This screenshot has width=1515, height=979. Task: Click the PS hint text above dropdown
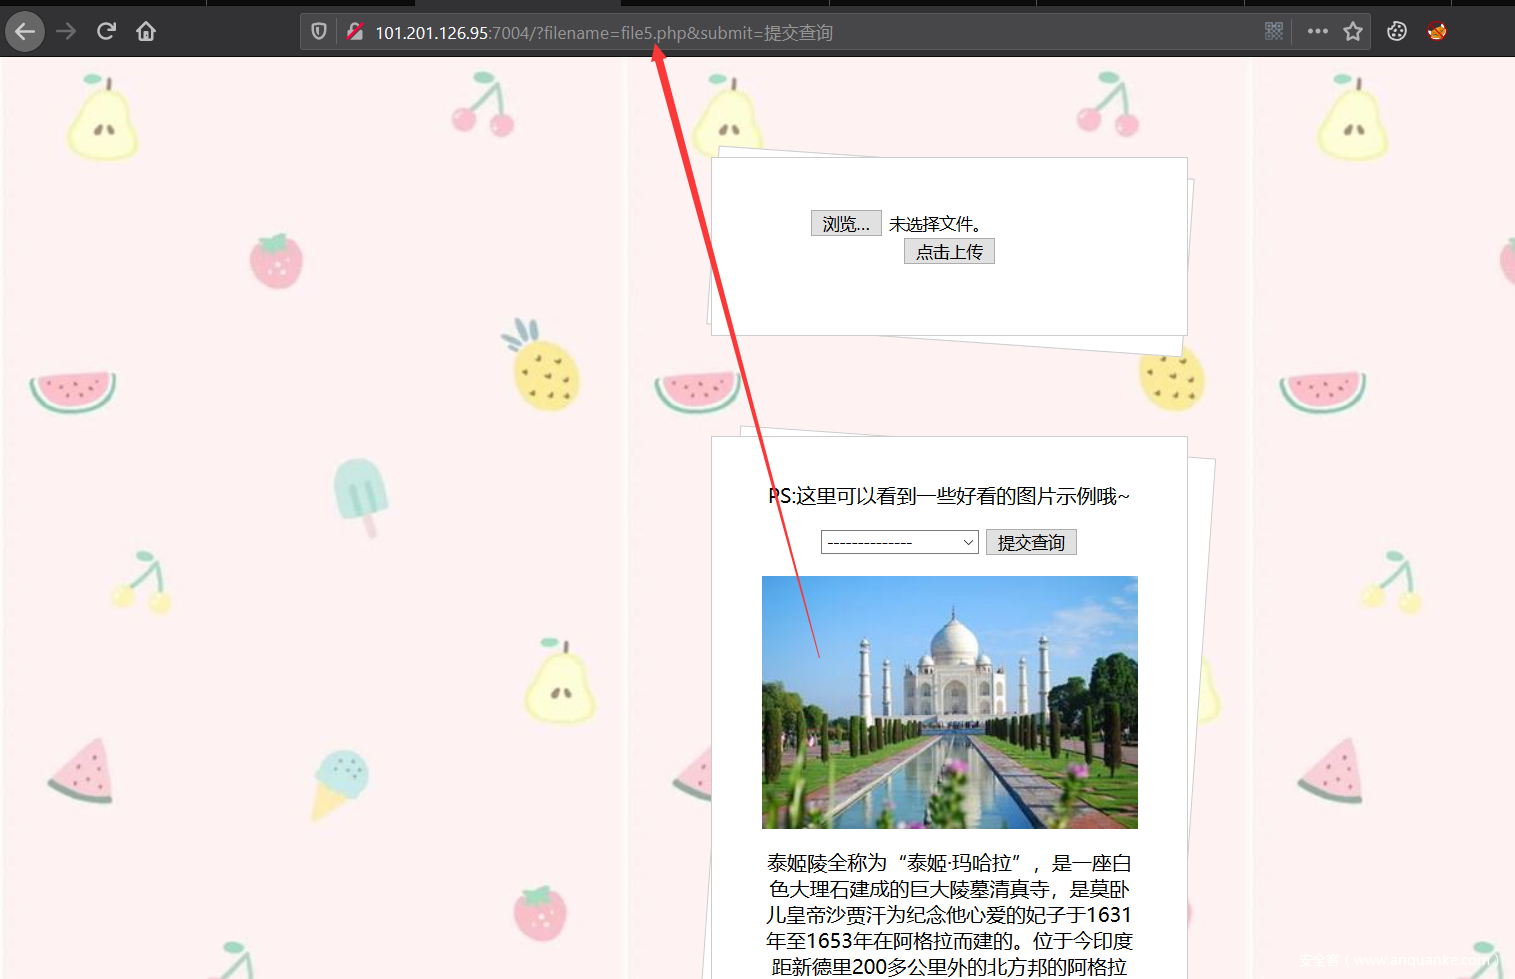[x=949, y=496]
